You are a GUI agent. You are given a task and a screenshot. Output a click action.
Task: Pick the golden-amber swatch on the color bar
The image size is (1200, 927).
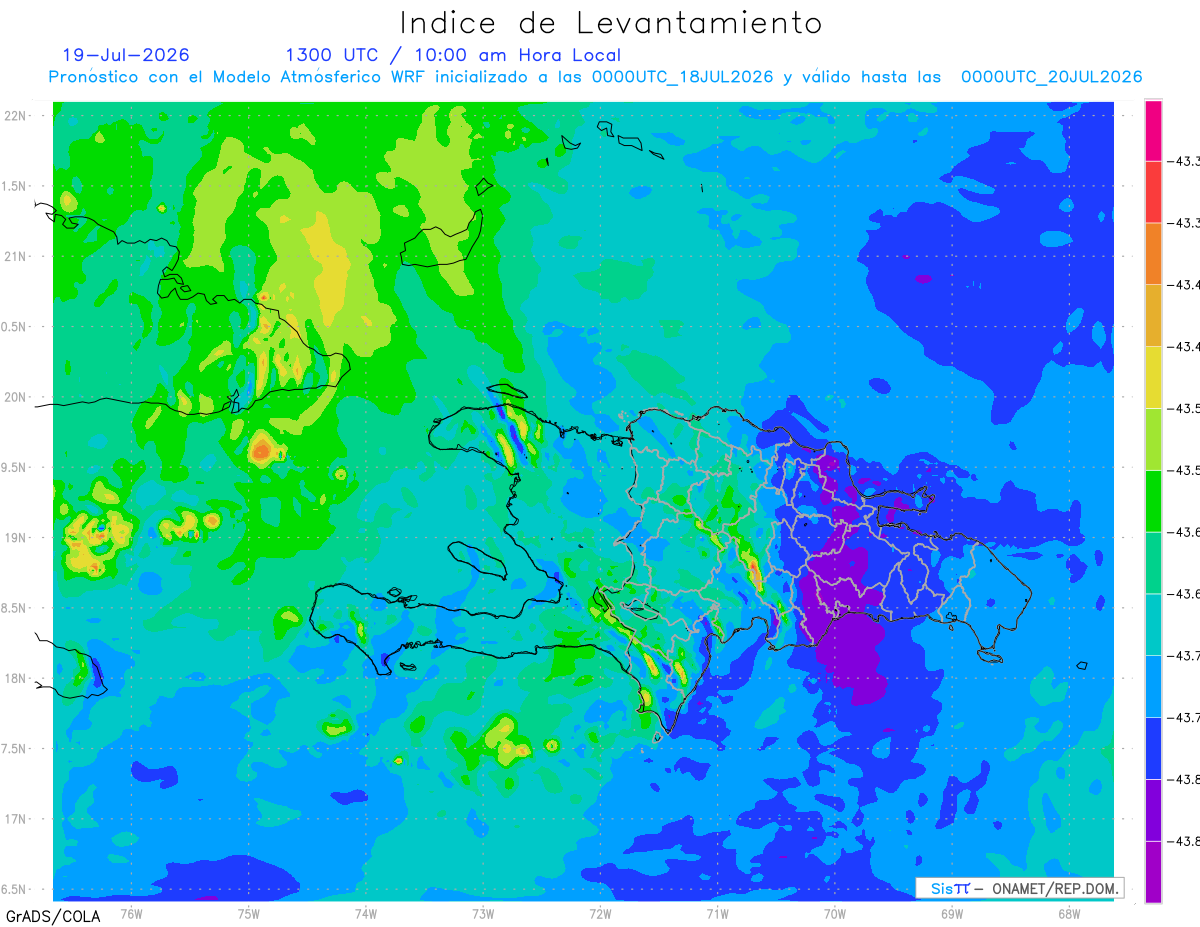click(x=1153, y=316)
